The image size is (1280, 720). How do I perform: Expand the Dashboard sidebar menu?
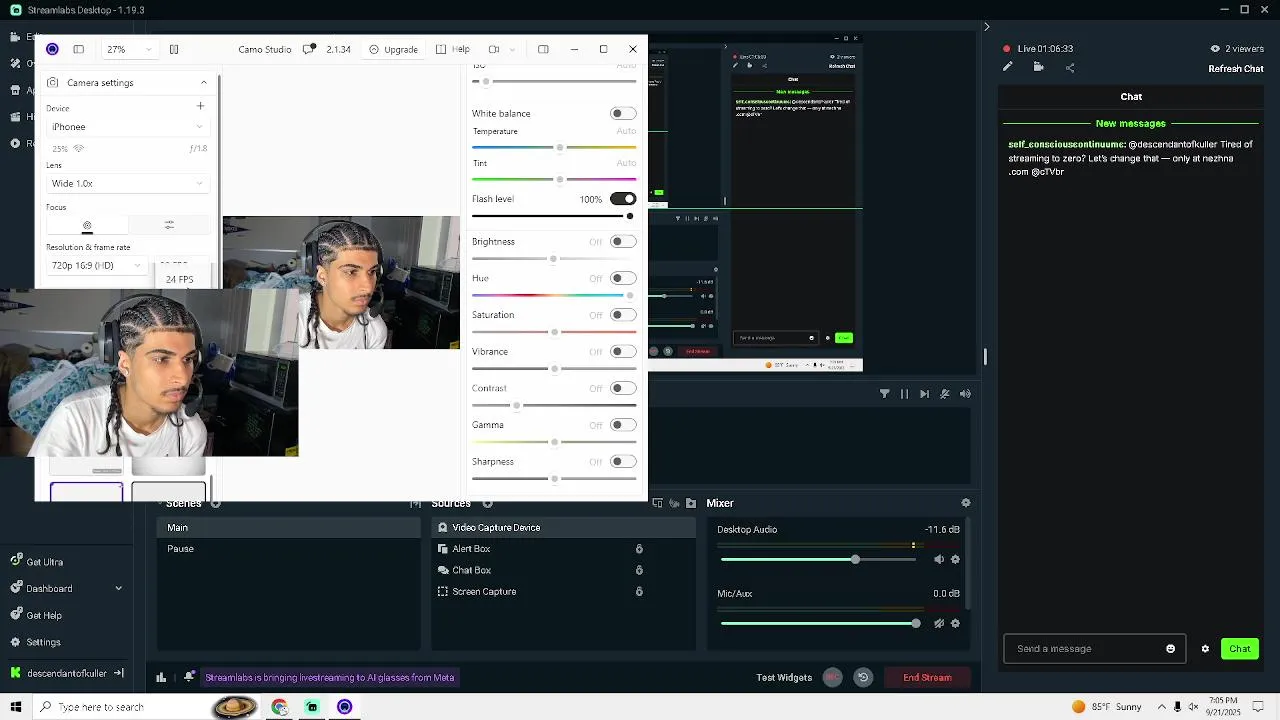(x=118, y=589)
